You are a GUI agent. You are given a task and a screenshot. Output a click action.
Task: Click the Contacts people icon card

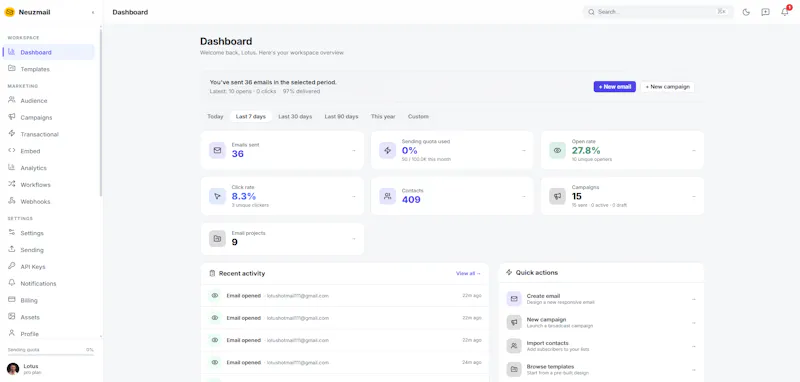coord(388,196)
